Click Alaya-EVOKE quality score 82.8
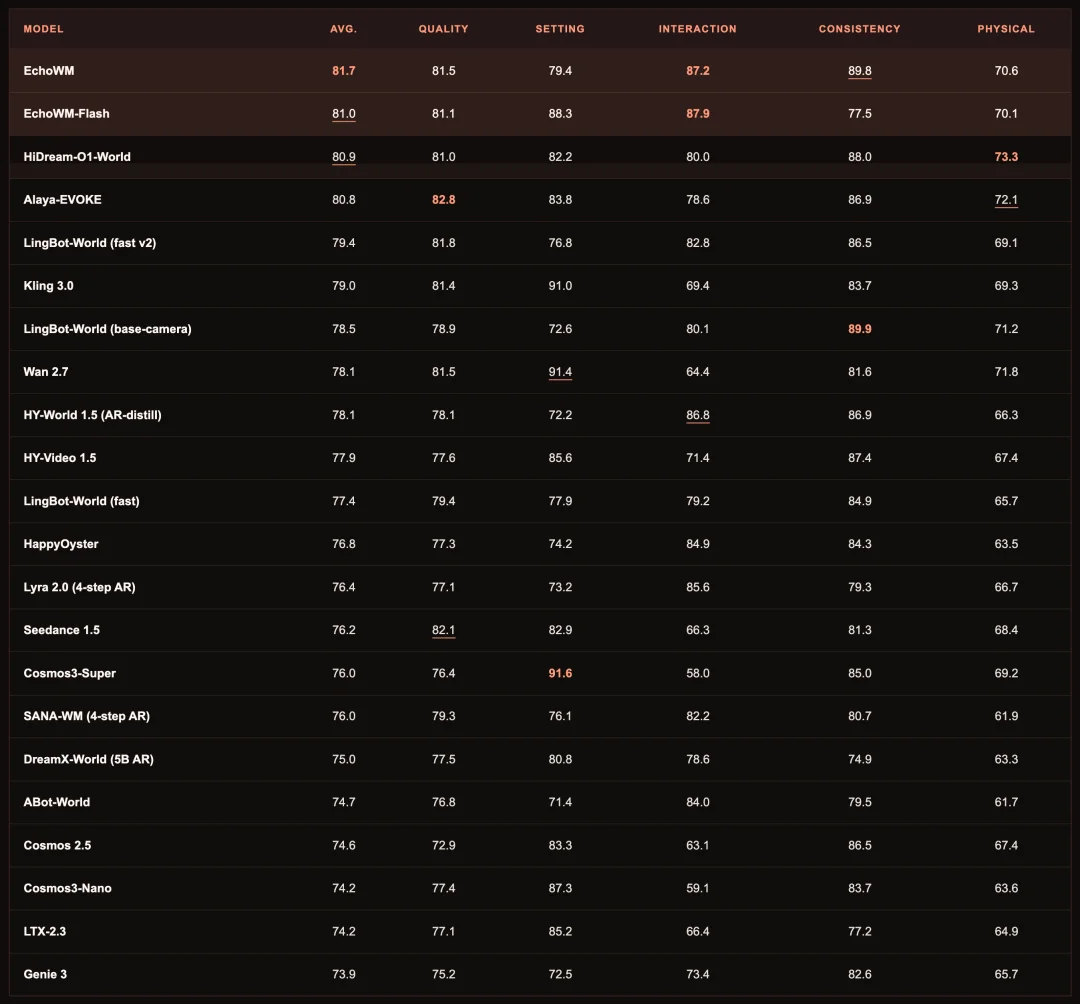1080x1004 pixels. 444,200
